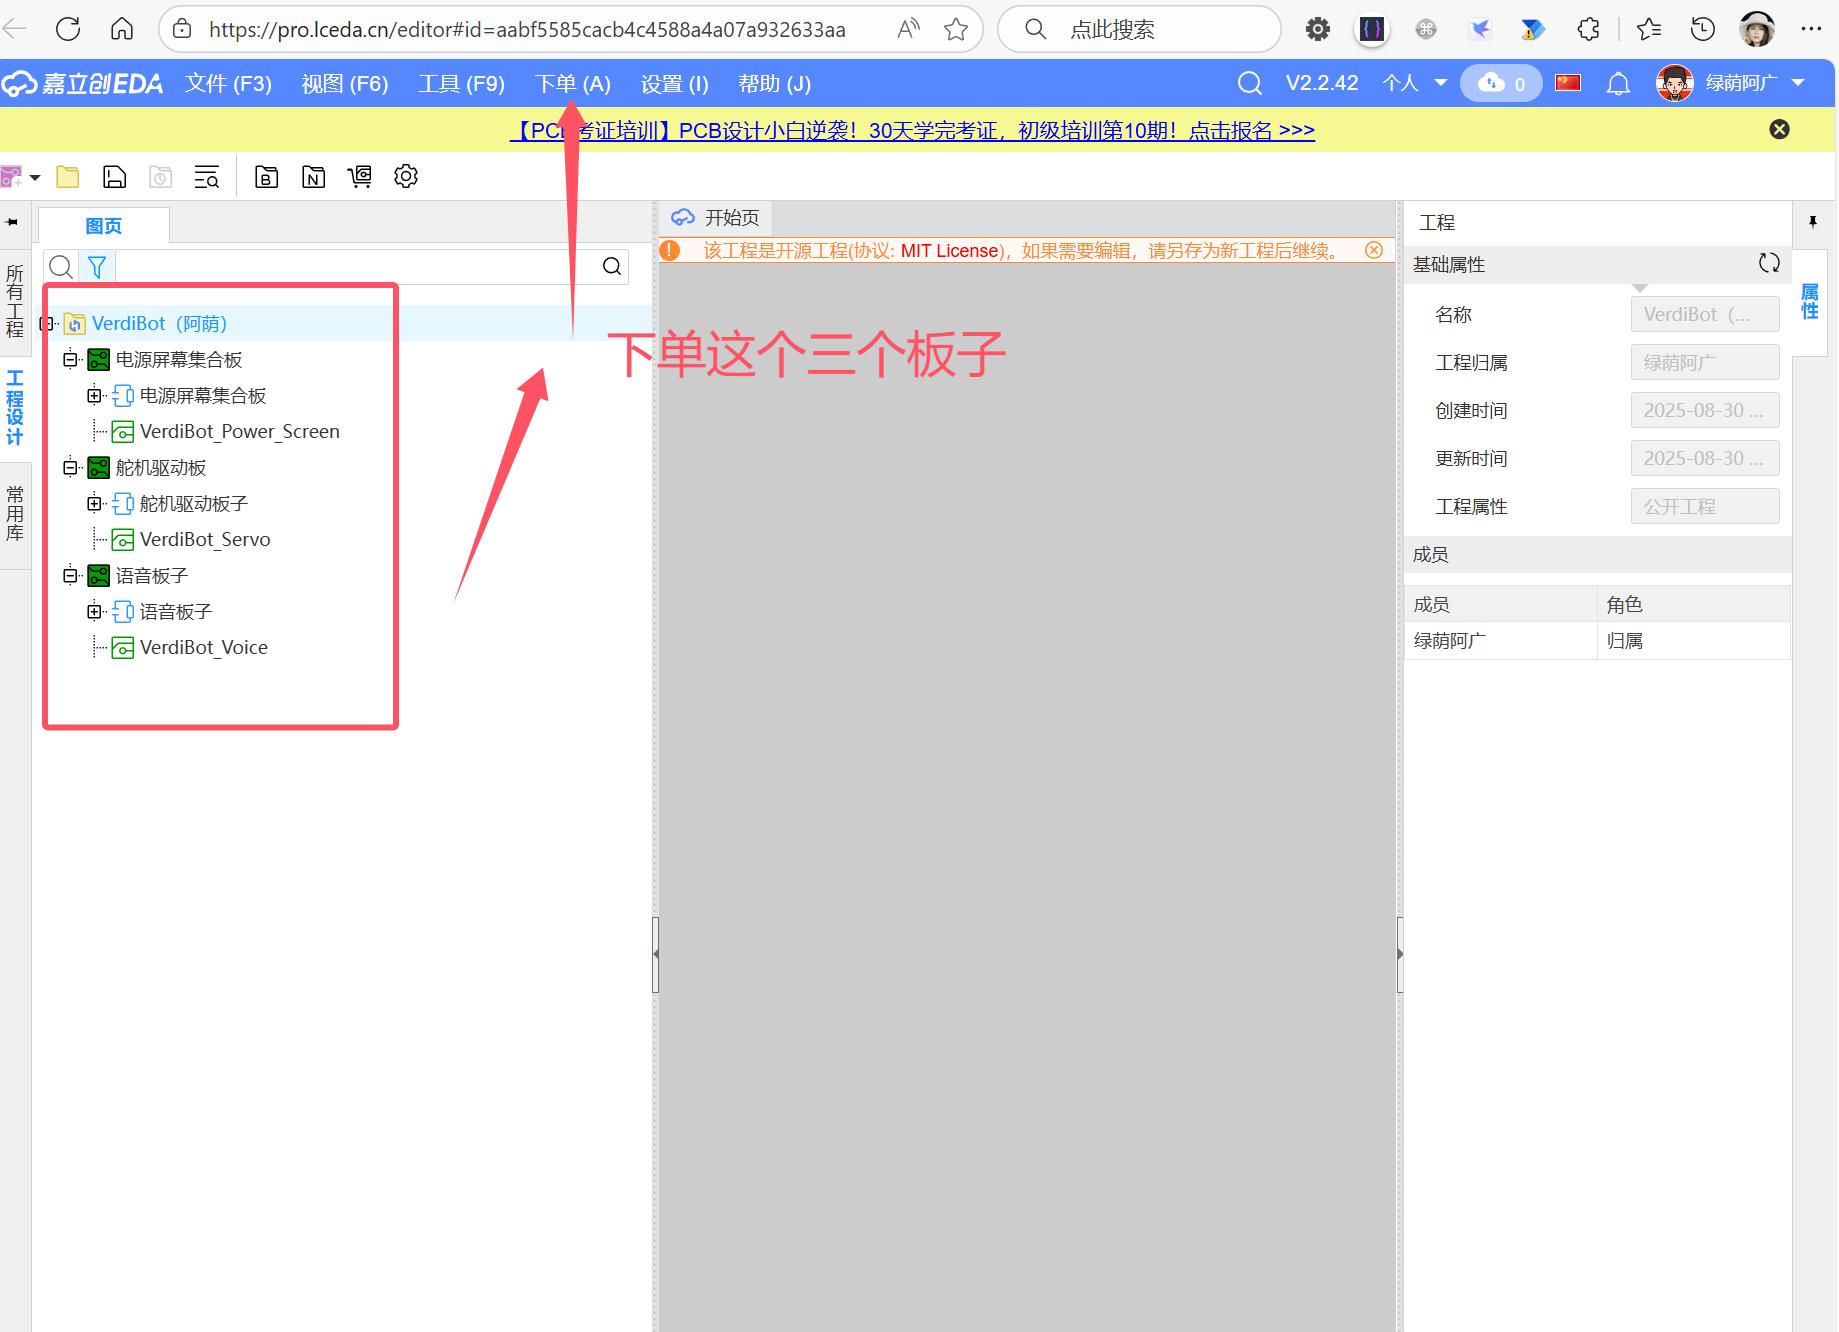Click the PCB training banner link
The height and width of the screenshot is (1332, 1839).
pos(911,131)
